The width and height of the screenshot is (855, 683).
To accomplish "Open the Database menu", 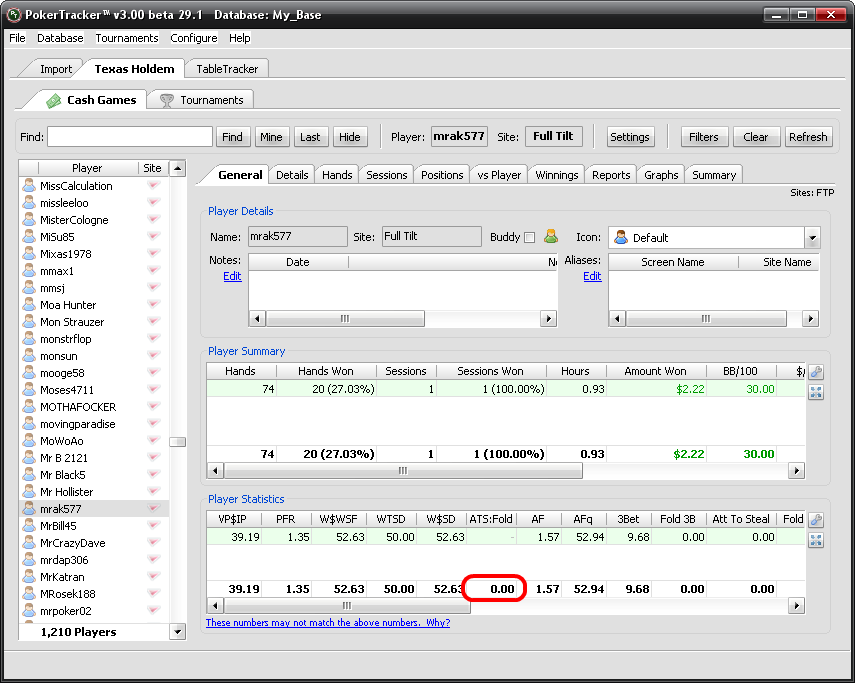I will point(60,38).
